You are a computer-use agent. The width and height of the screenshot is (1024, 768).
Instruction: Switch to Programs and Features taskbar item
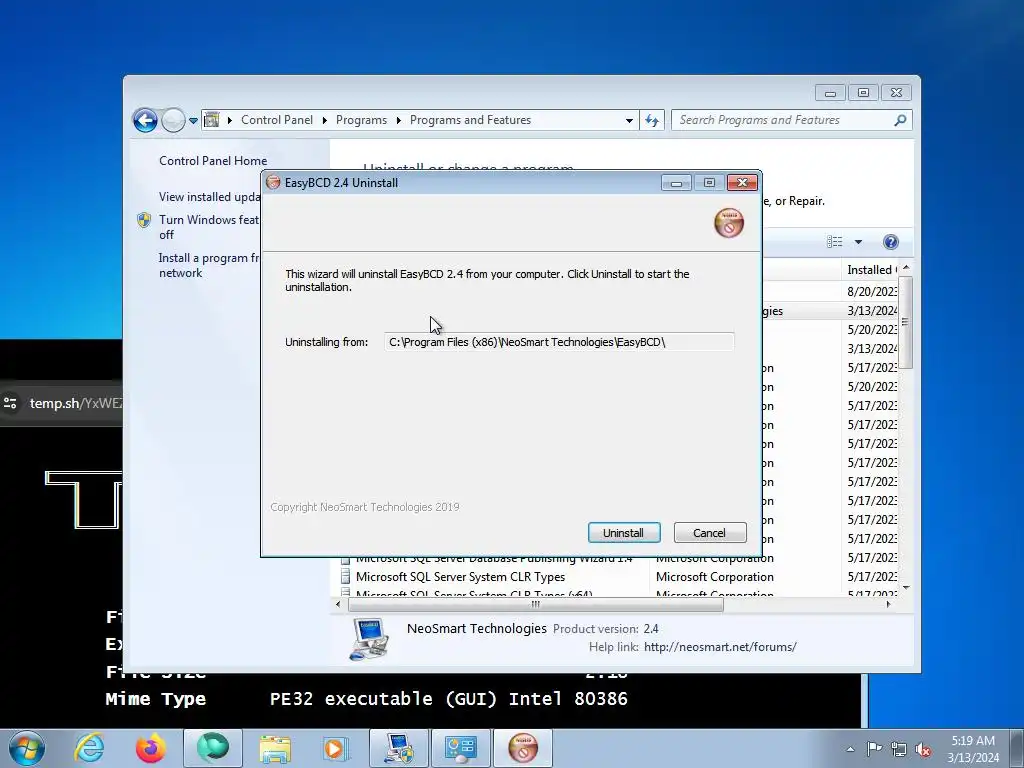coord(399,748)
